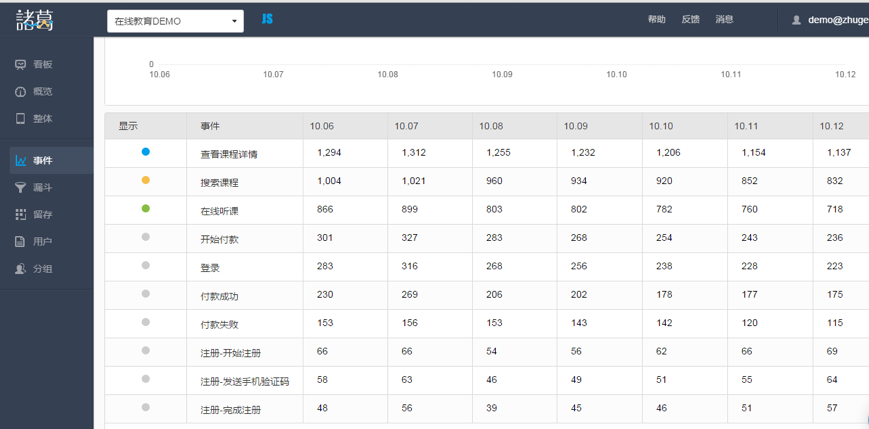This screenshot has height=429, width=869.
Task: Open the 看板 dashboard icon in sidebar
Action: [x=21, y=64]
